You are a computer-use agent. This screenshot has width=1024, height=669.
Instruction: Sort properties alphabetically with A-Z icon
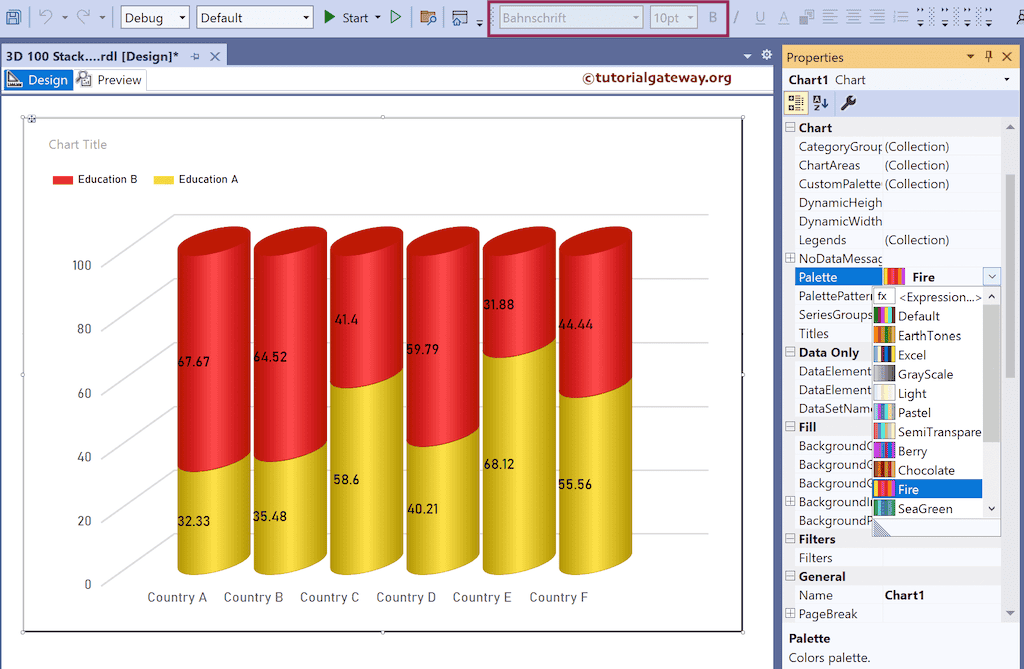(821, 102)
